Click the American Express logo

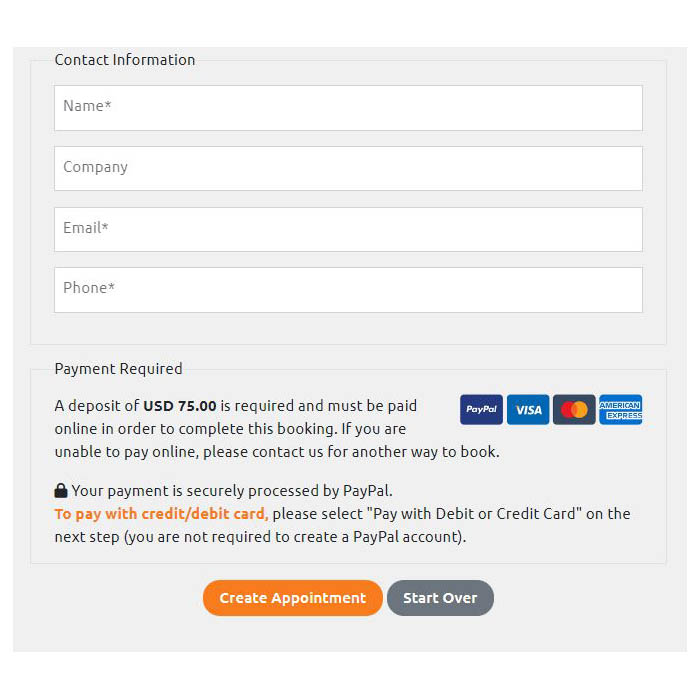tap(621, 409)
